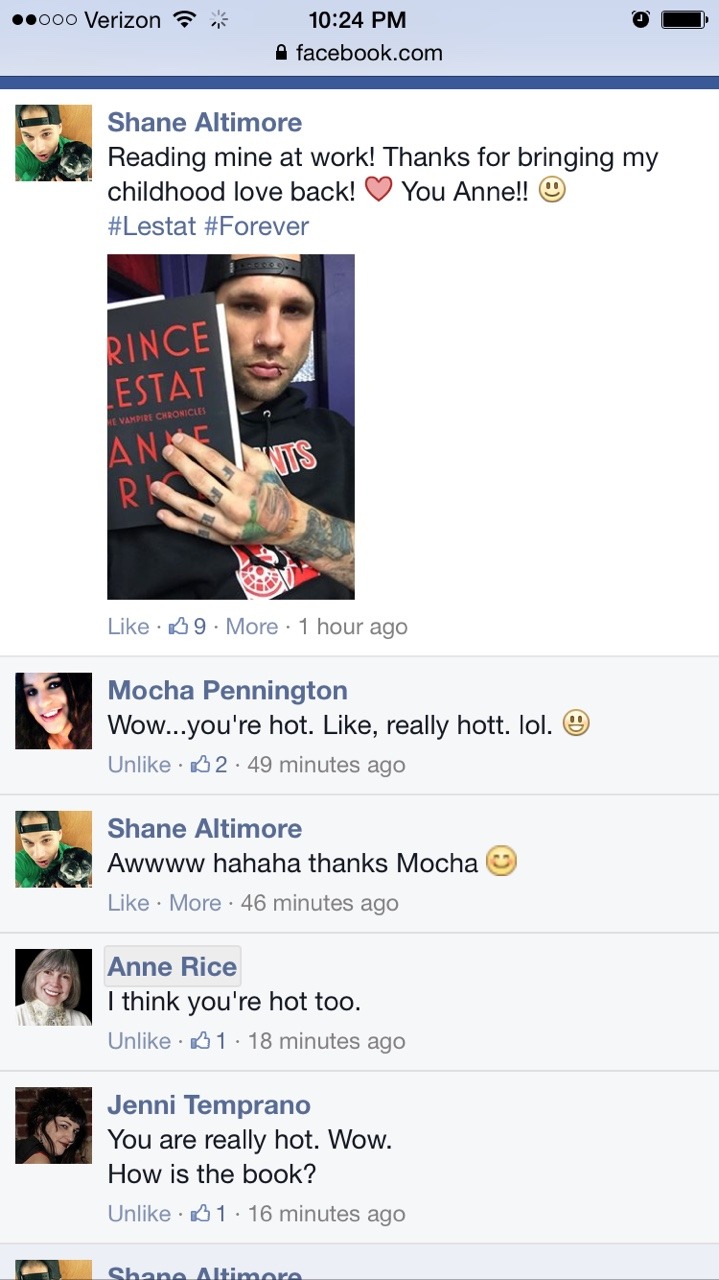Tap the thumbs-up icon on Mocha's comment
The height and width of the screenshot is (1280, 719).
point(200,764)
